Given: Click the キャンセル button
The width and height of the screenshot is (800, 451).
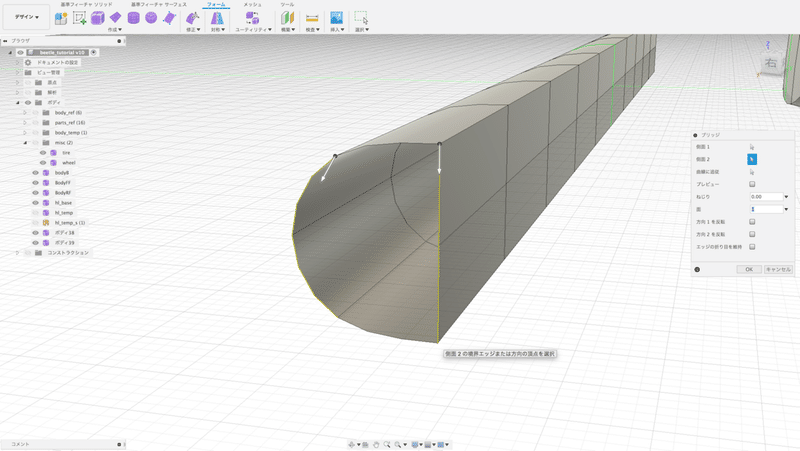Looking at the screenshot, I should tap(778, 269).
